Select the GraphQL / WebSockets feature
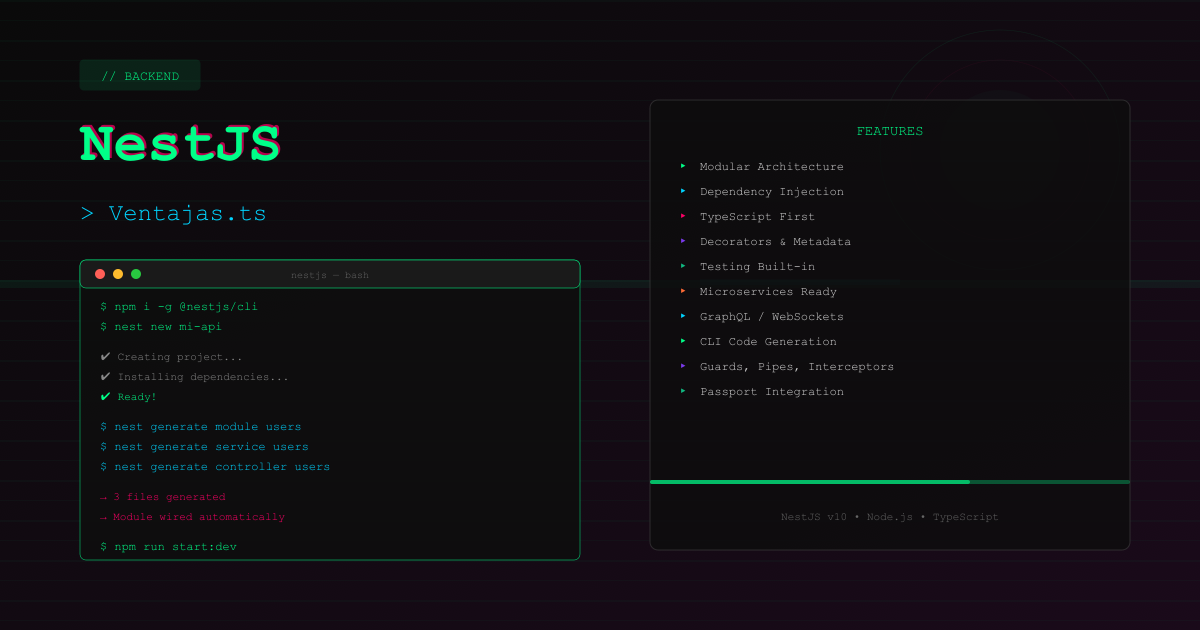 [x=772, y=317]
